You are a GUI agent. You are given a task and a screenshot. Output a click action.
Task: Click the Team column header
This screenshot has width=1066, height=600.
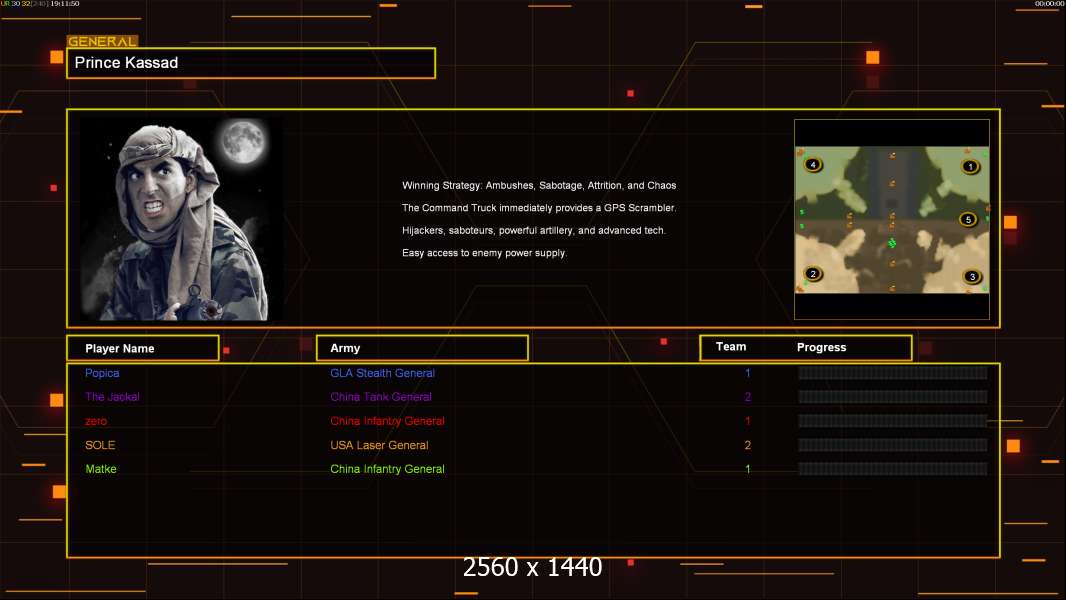tap(731, 347)
